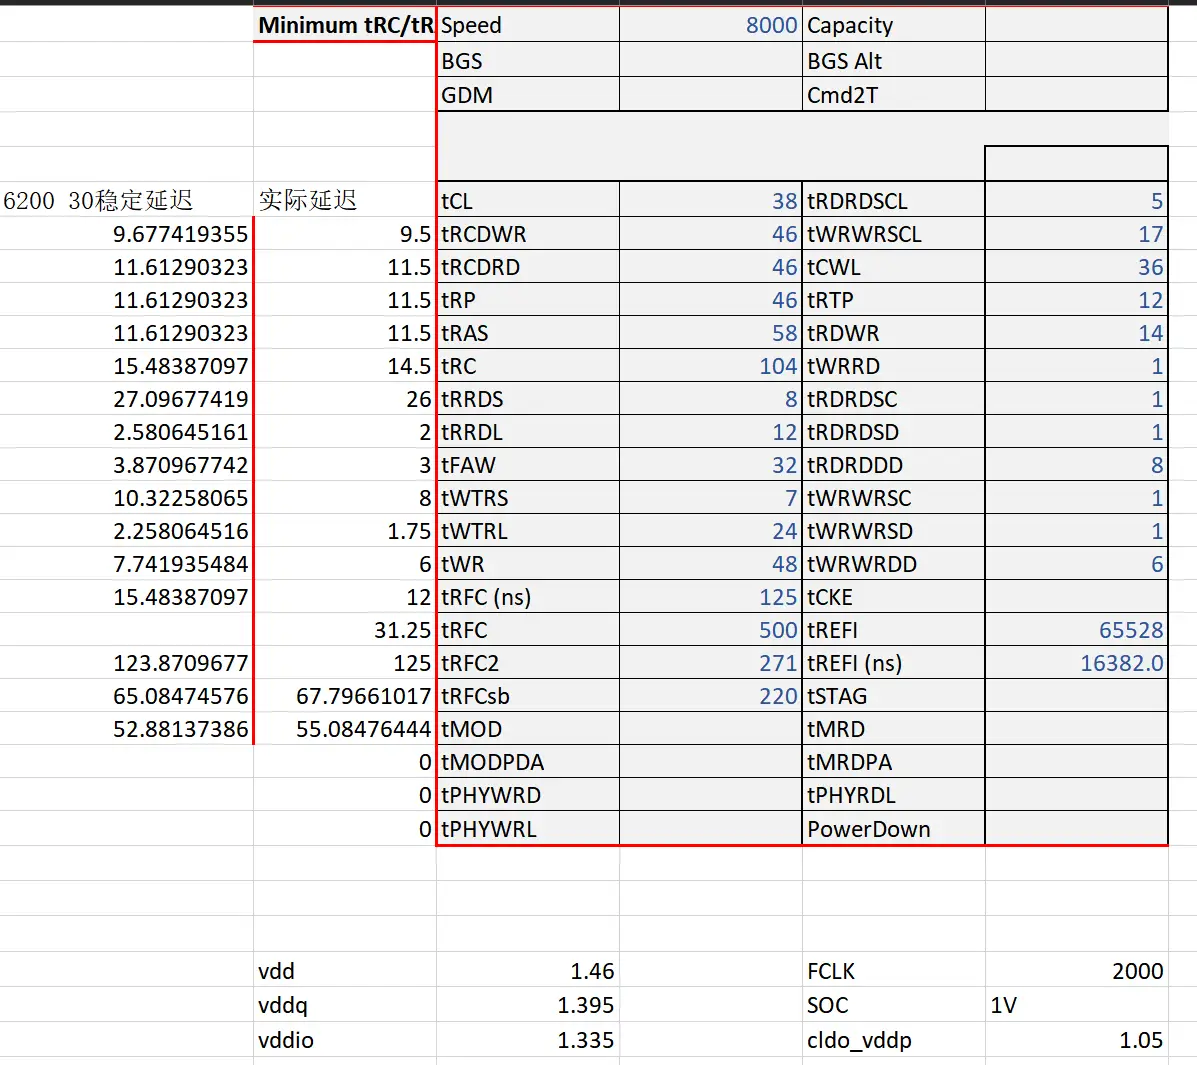
Task: Select the 'tREFI (ns)' value 16382.0
Action: [x=1076, y=663]
